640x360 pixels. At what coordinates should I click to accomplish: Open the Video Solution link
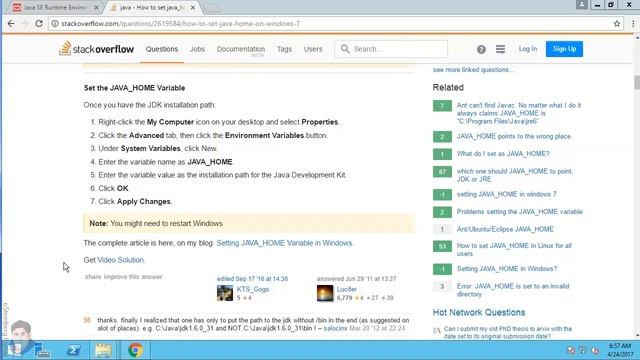coord(120,260)
